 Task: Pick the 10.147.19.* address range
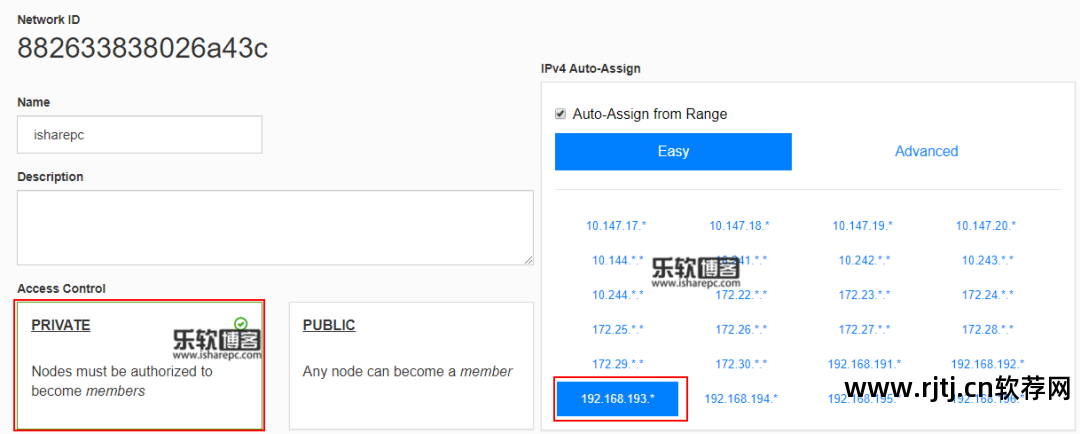863,226
